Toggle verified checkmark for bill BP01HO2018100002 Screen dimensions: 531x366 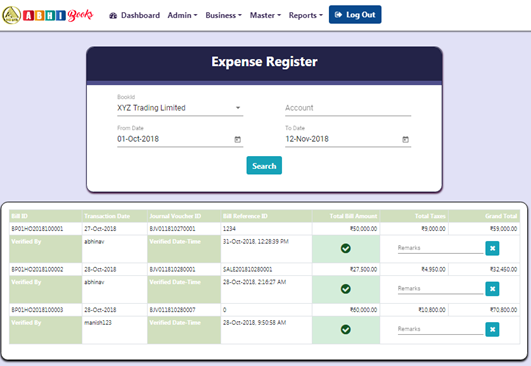tap(345, 289)
